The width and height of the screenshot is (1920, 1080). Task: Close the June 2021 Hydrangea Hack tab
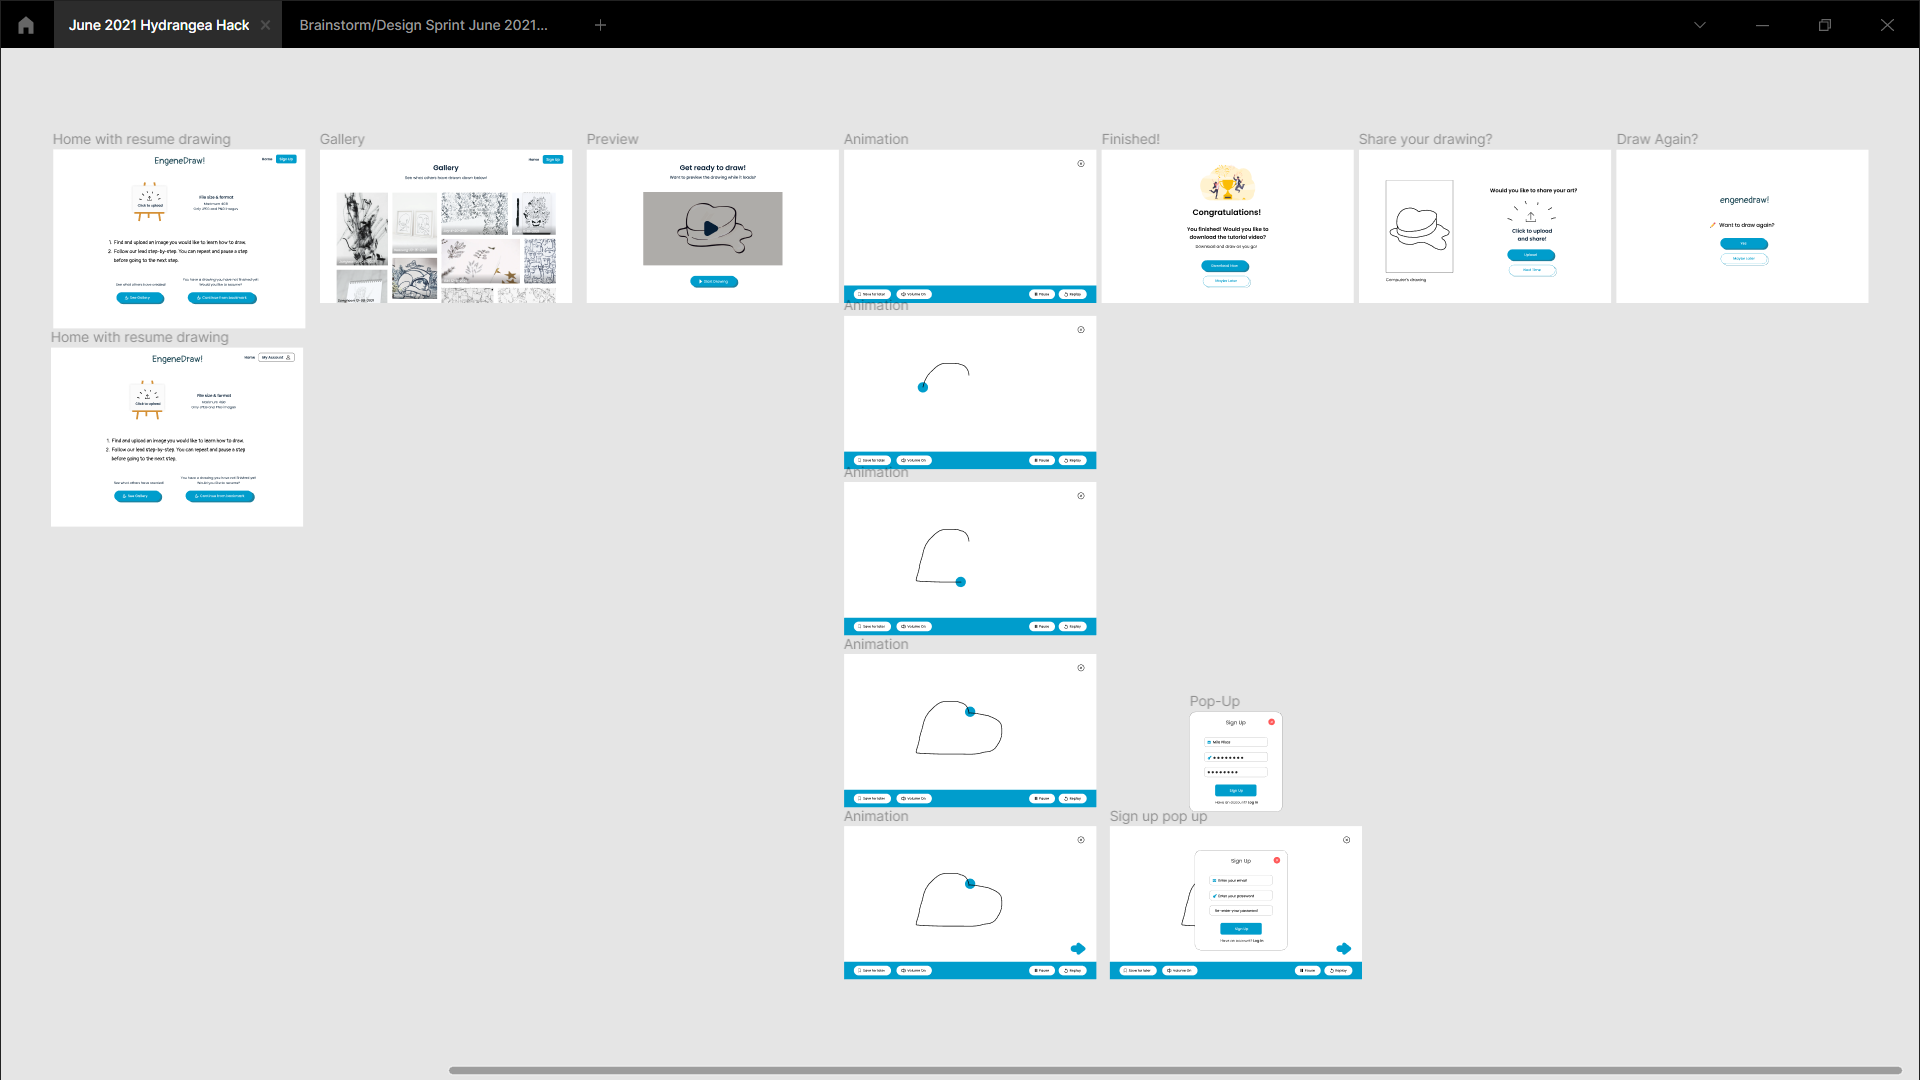click(265, 25)
